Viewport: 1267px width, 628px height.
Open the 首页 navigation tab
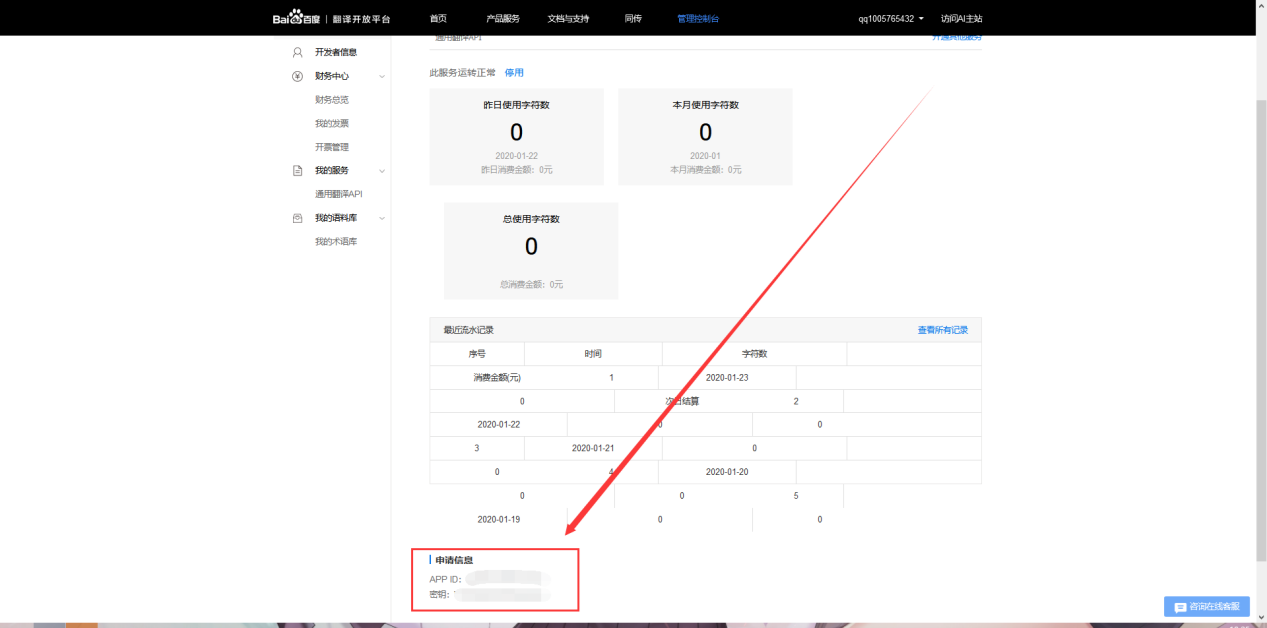tap(438, 19)
